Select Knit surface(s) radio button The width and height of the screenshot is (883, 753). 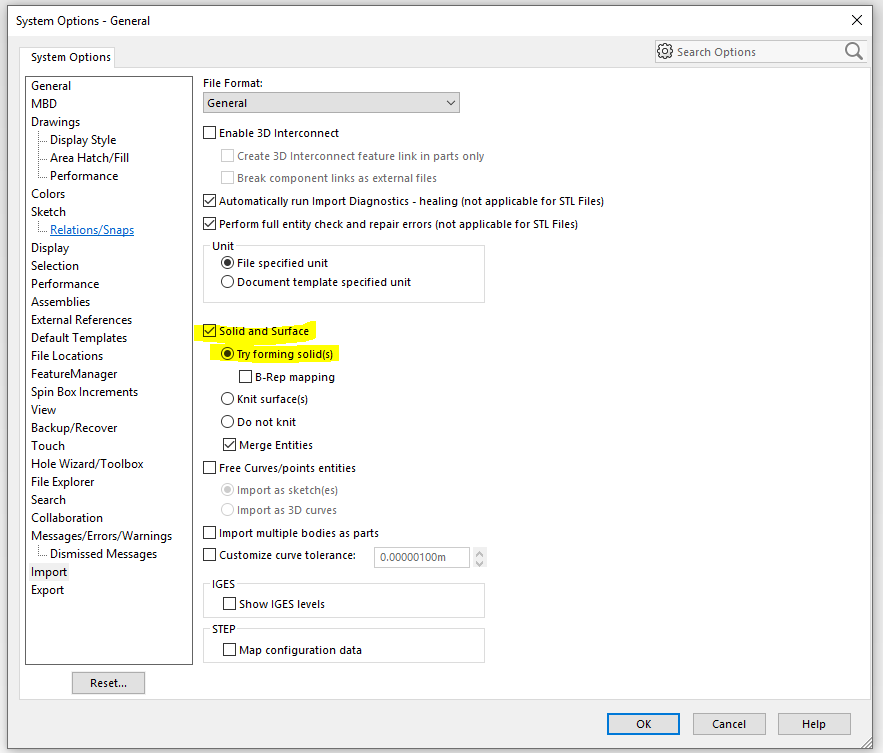[x=228, y=399]
